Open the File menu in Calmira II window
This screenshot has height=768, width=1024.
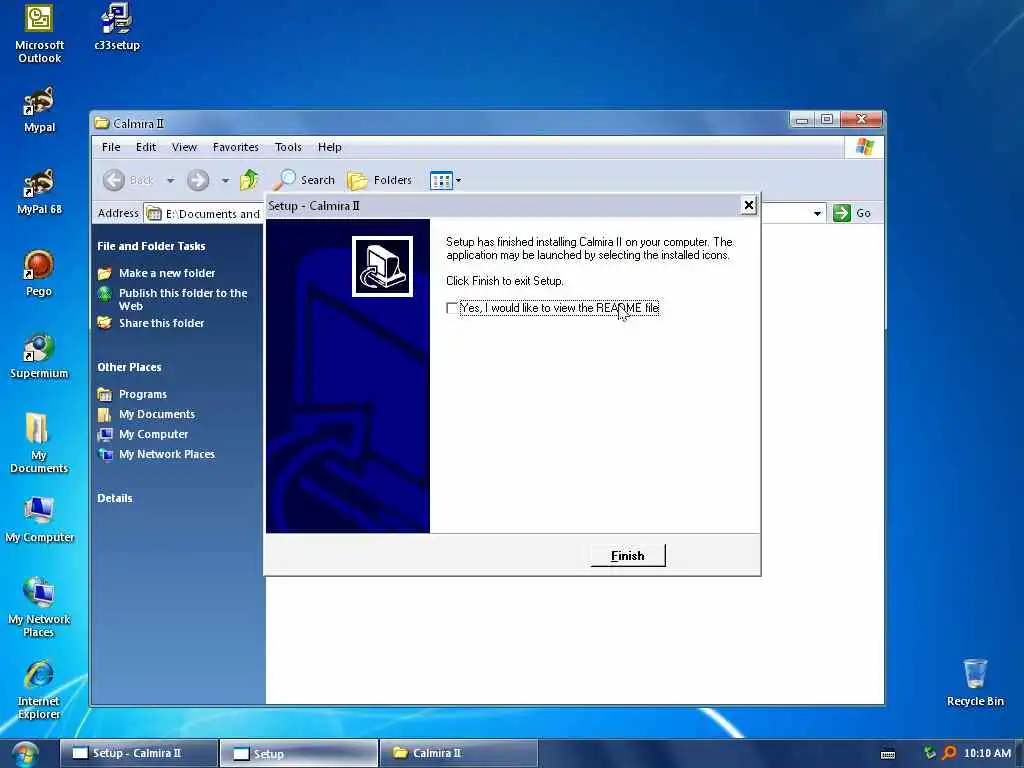tap(111, 147)
